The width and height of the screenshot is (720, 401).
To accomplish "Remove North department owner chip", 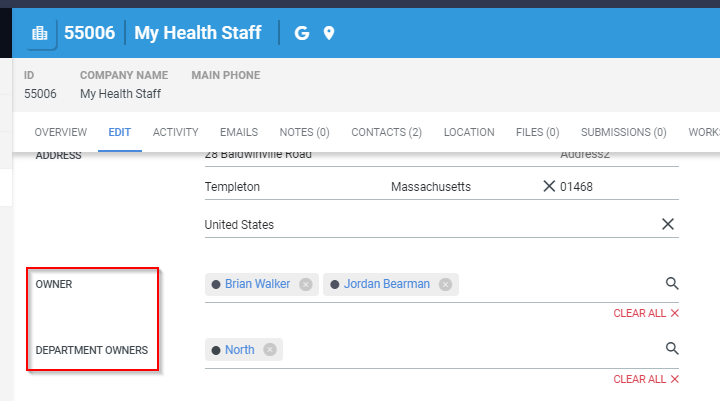I will [x=270, y=350].
